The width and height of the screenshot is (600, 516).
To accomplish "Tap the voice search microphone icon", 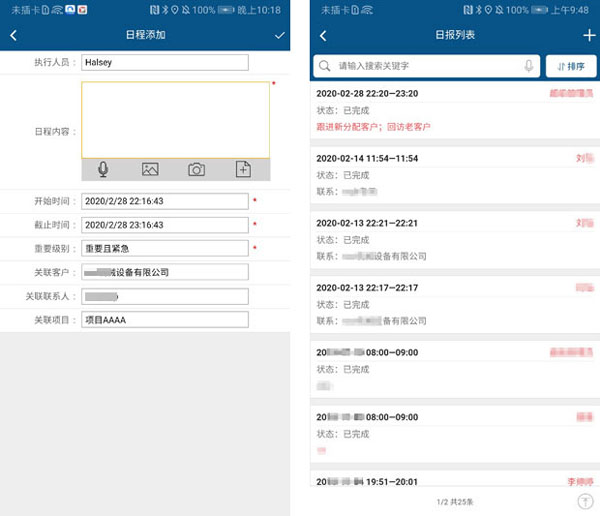I will click(x=528, y=66).
